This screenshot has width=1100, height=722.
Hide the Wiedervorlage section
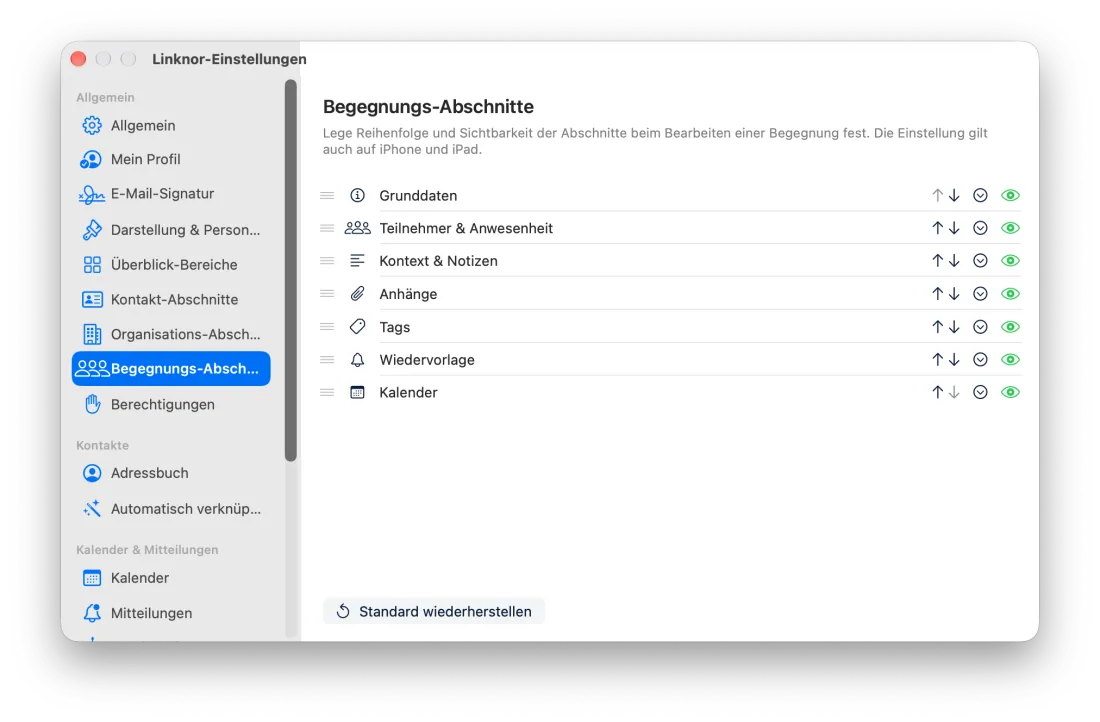1010,360
